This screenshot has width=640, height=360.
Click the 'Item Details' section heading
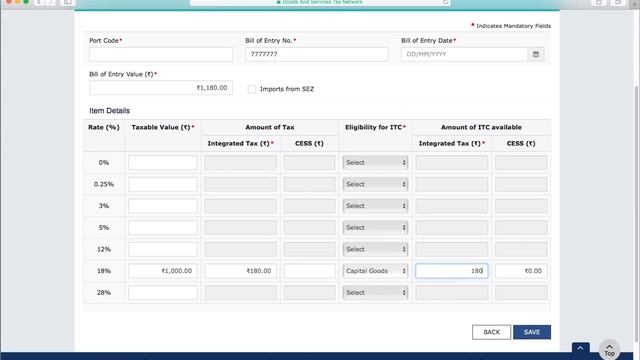(109, 111)
